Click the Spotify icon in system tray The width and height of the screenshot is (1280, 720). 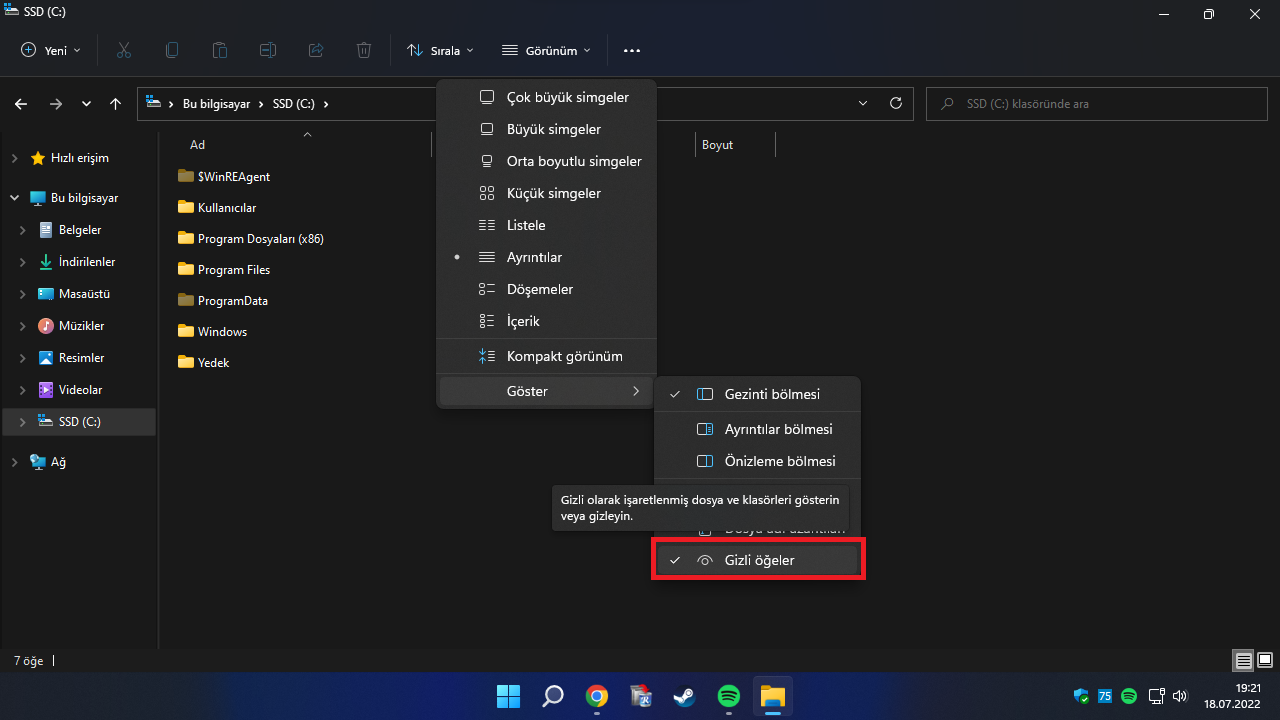tap(1129, 696)
